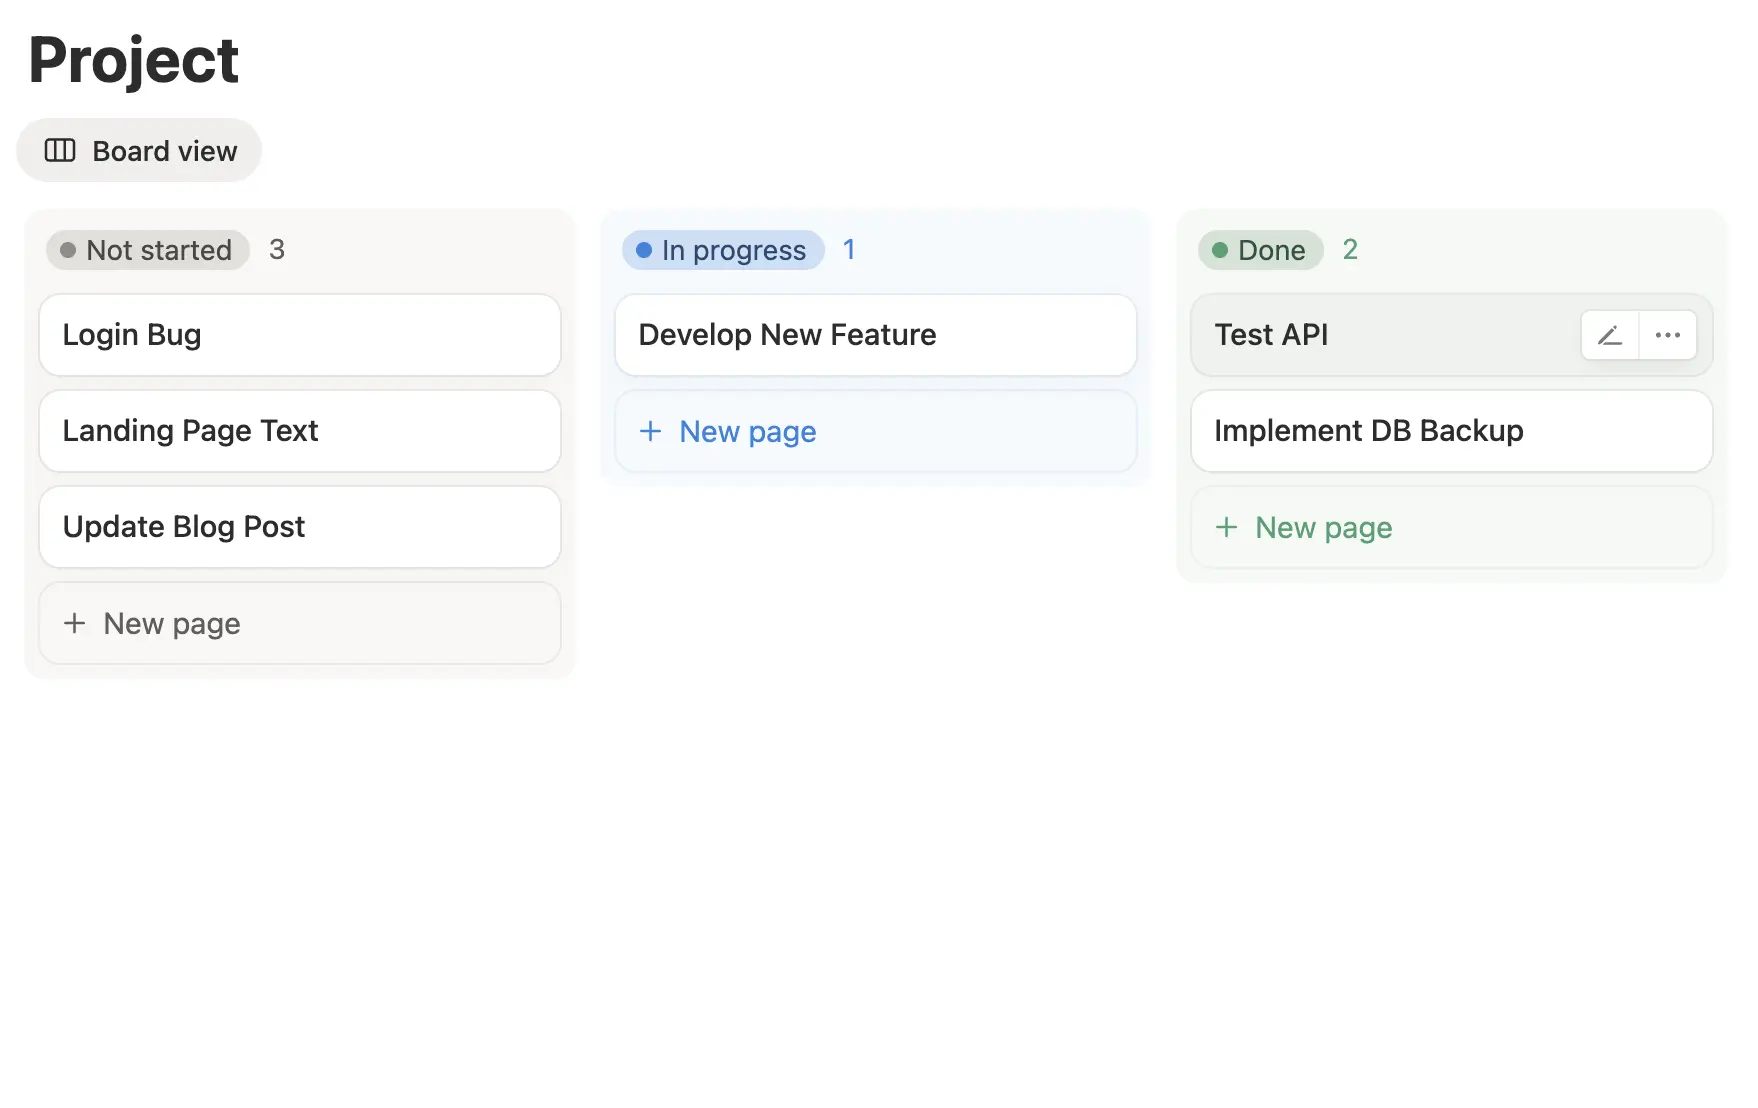Click the green plus icon under Done
The image size is (1758, 1108).
click(x=1226, y=527)
